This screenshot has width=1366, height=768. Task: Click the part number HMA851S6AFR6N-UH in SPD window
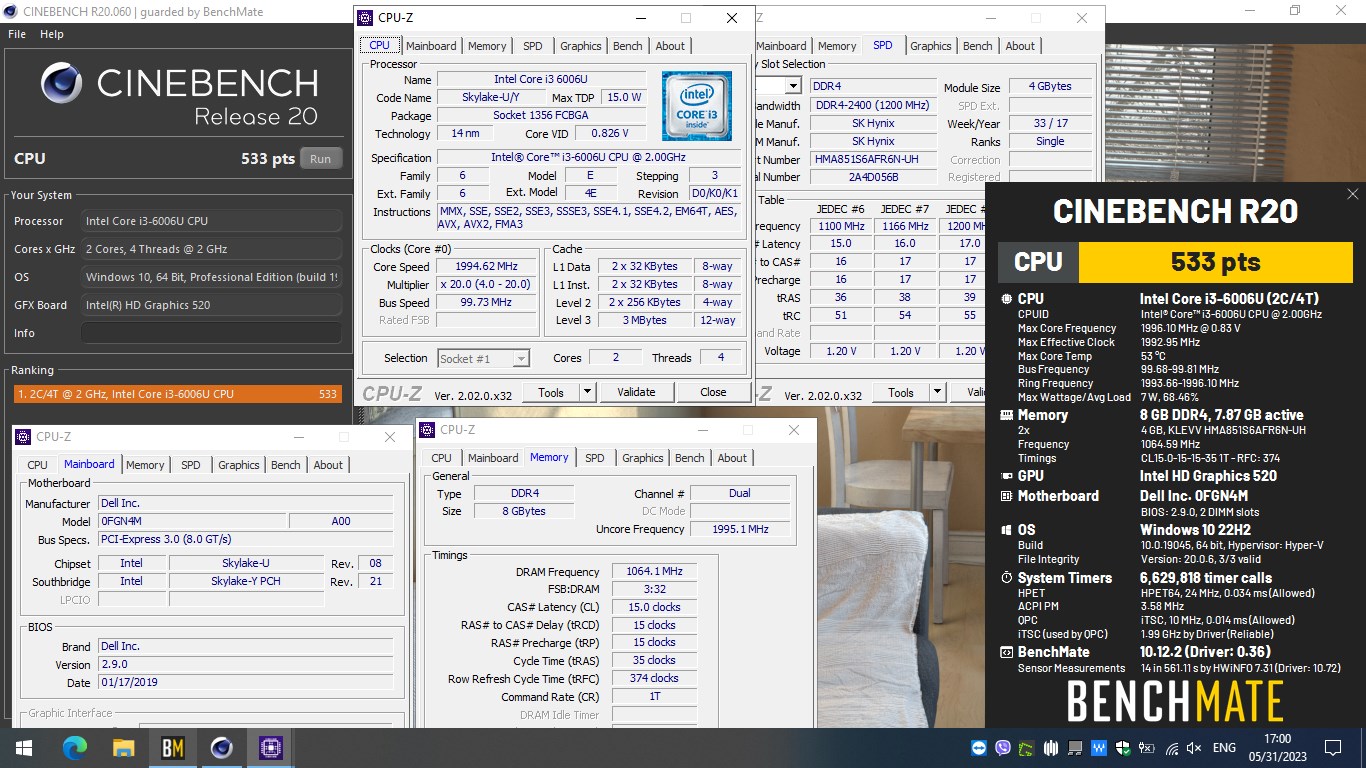(x=873, y=159)
